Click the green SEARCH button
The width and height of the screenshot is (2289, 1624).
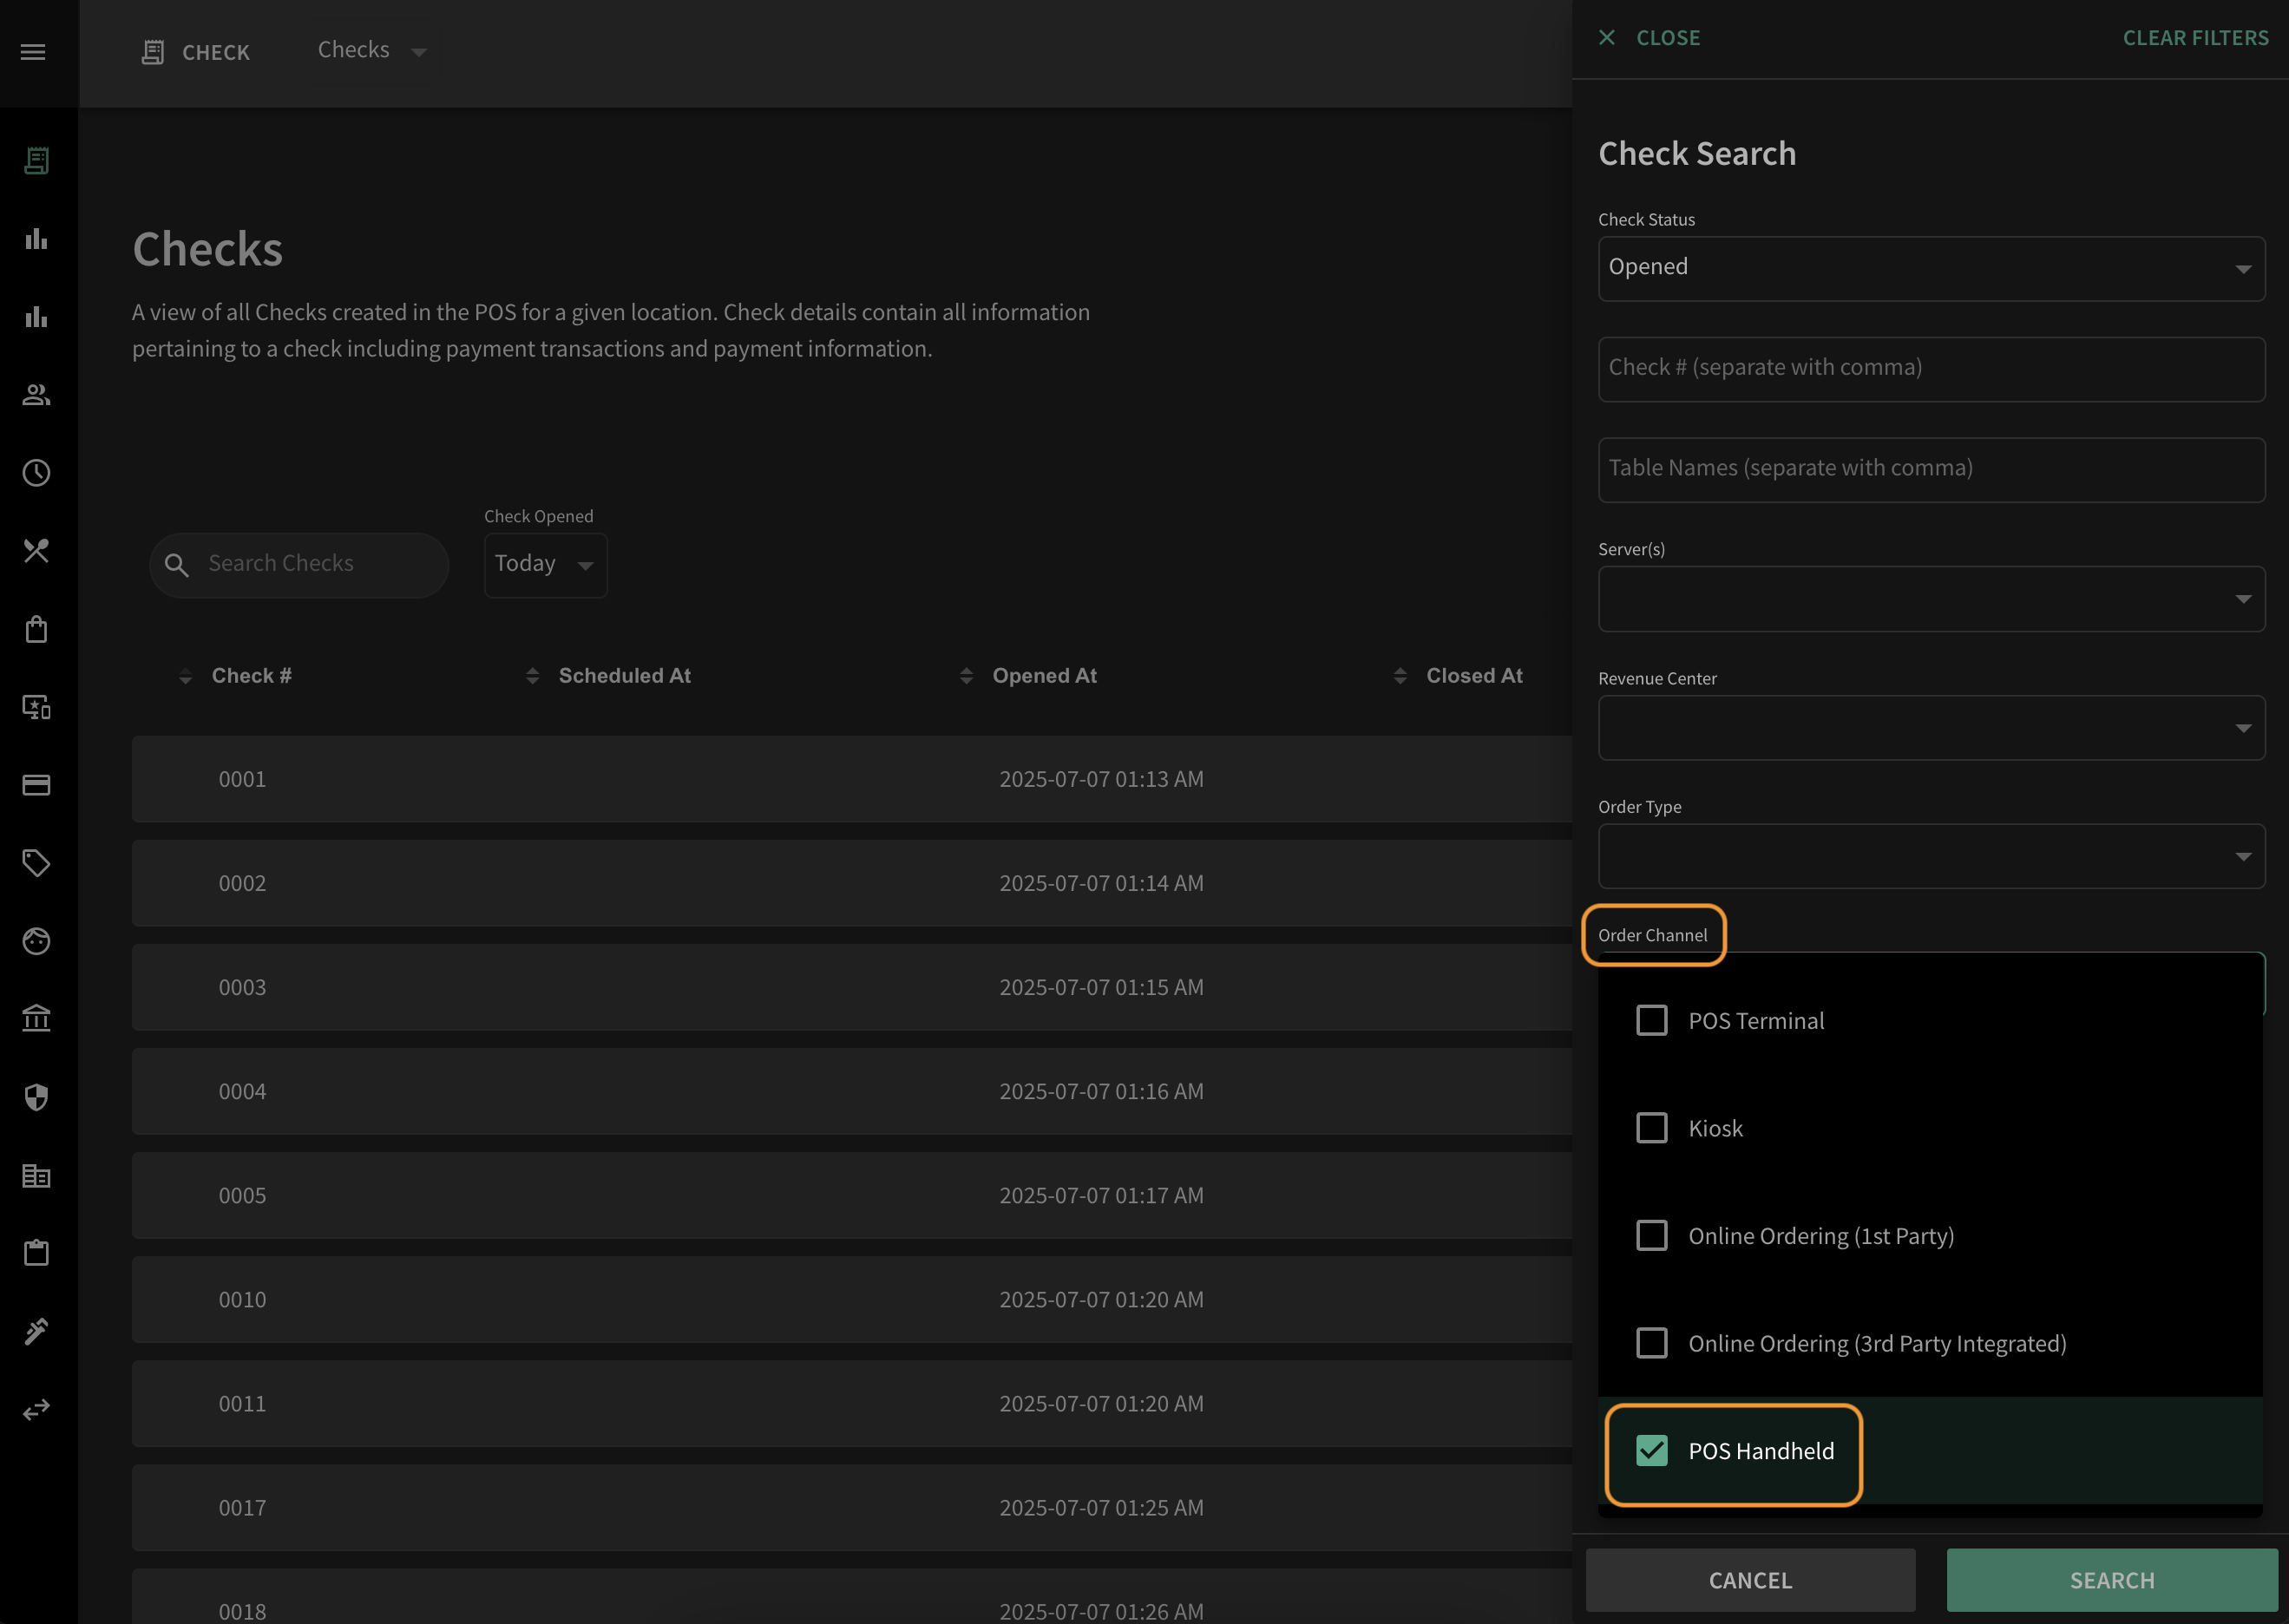(2112, 1580)
